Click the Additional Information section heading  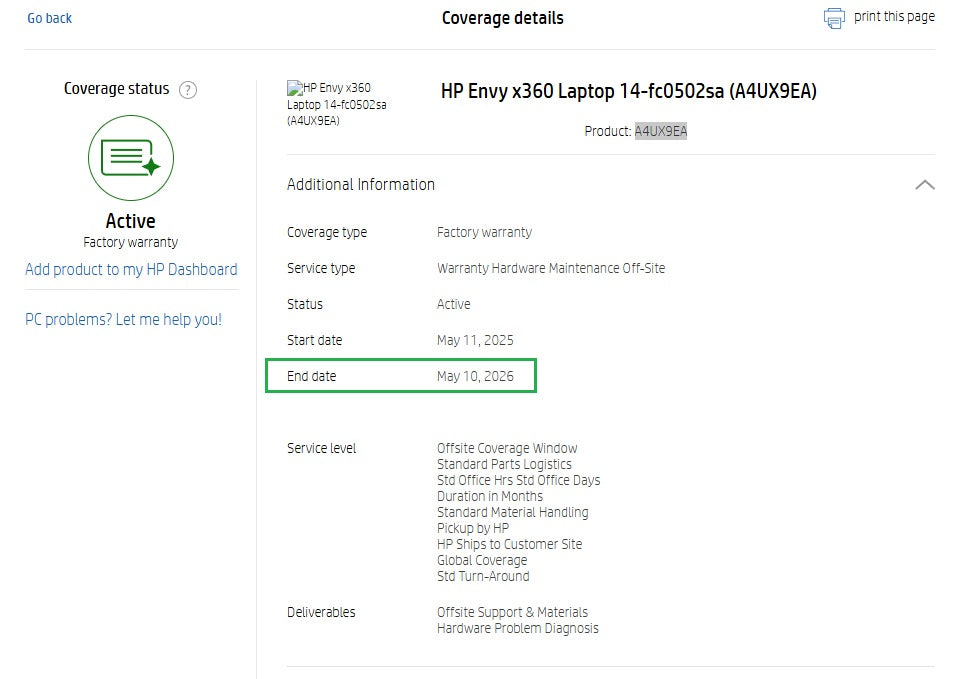(x=361, y=185)
